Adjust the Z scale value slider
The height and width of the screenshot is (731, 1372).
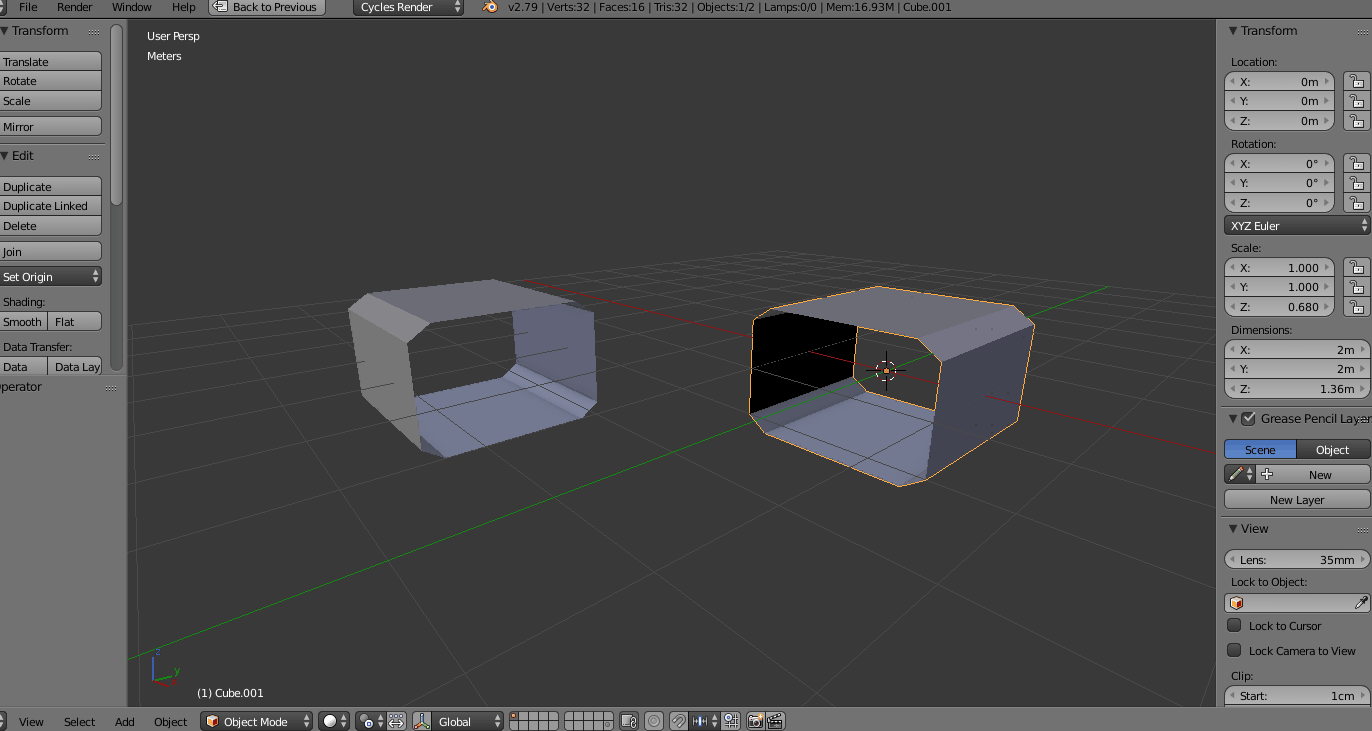[x=1279, y=307]
